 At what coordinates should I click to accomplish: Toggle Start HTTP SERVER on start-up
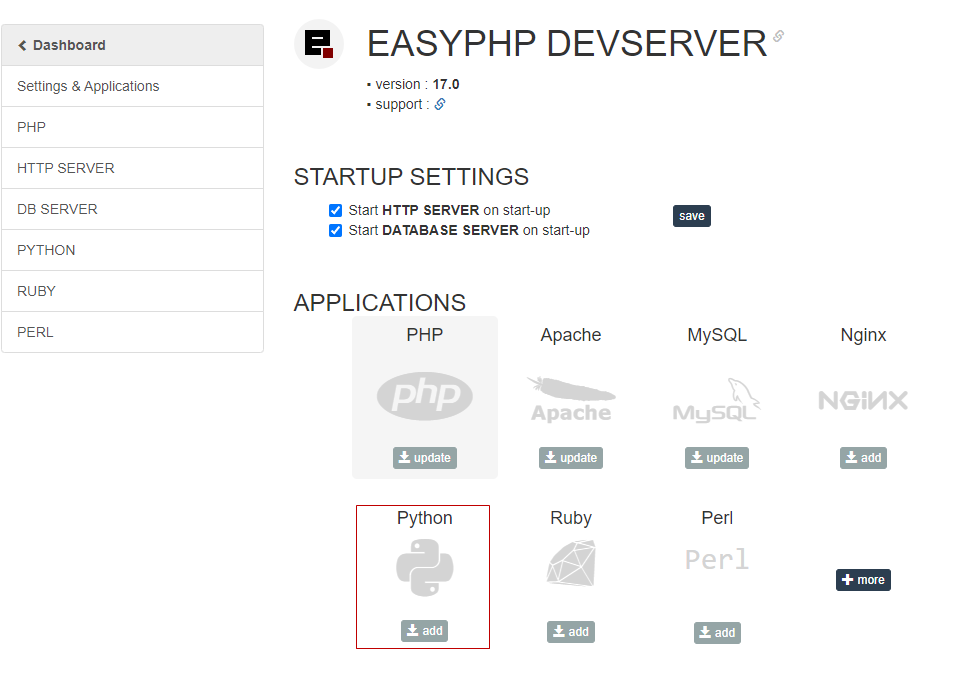[x=335, y=211]
